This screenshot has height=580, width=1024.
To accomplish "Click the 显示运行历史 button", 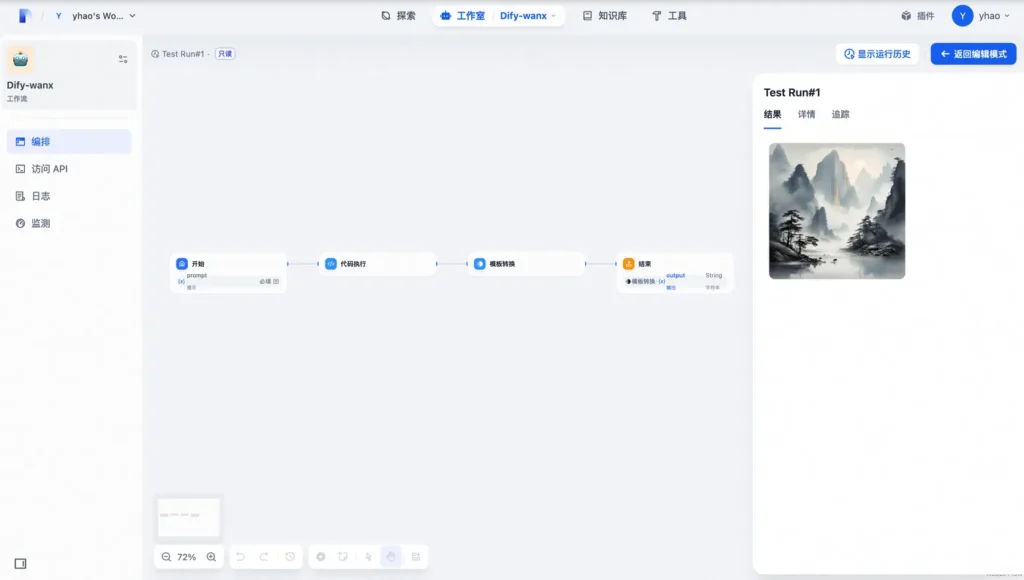I will 877,54.
